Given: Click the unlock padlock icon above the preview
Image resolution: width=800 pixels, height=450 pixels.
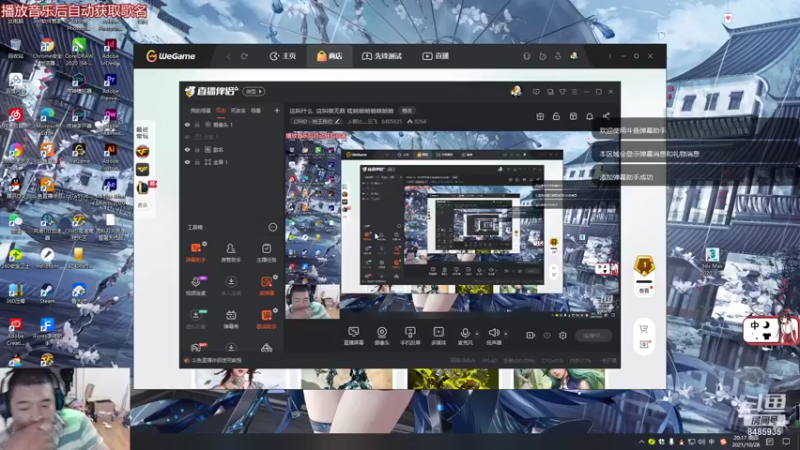Looking at the screenshot, I should (x=556, y=116).
